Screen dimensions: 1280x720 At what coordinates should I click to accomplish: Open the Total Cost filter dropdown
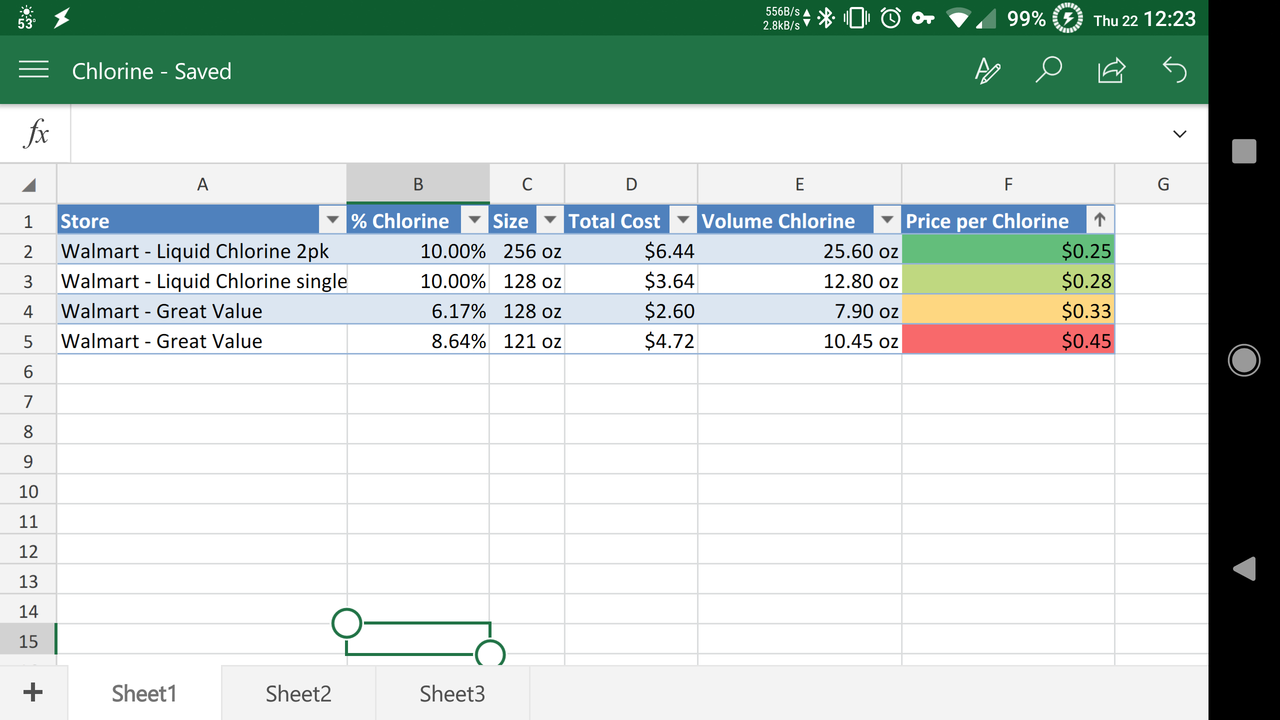pos(683,220)
